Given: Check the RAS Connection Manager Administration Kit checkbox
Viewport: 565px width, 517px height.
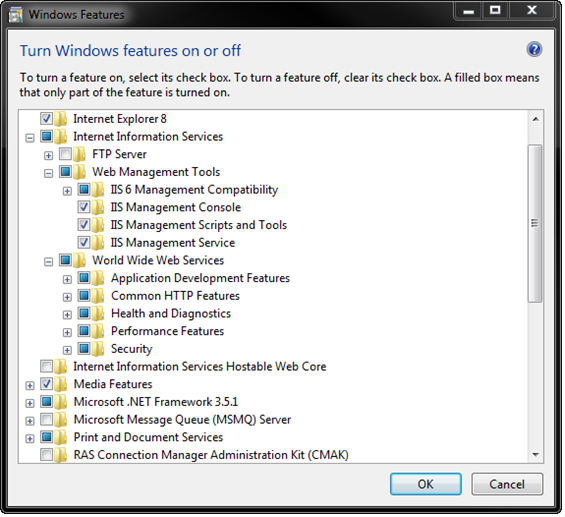Looking at the screenshot, I should pyautogui.click(x=46, y=454).
